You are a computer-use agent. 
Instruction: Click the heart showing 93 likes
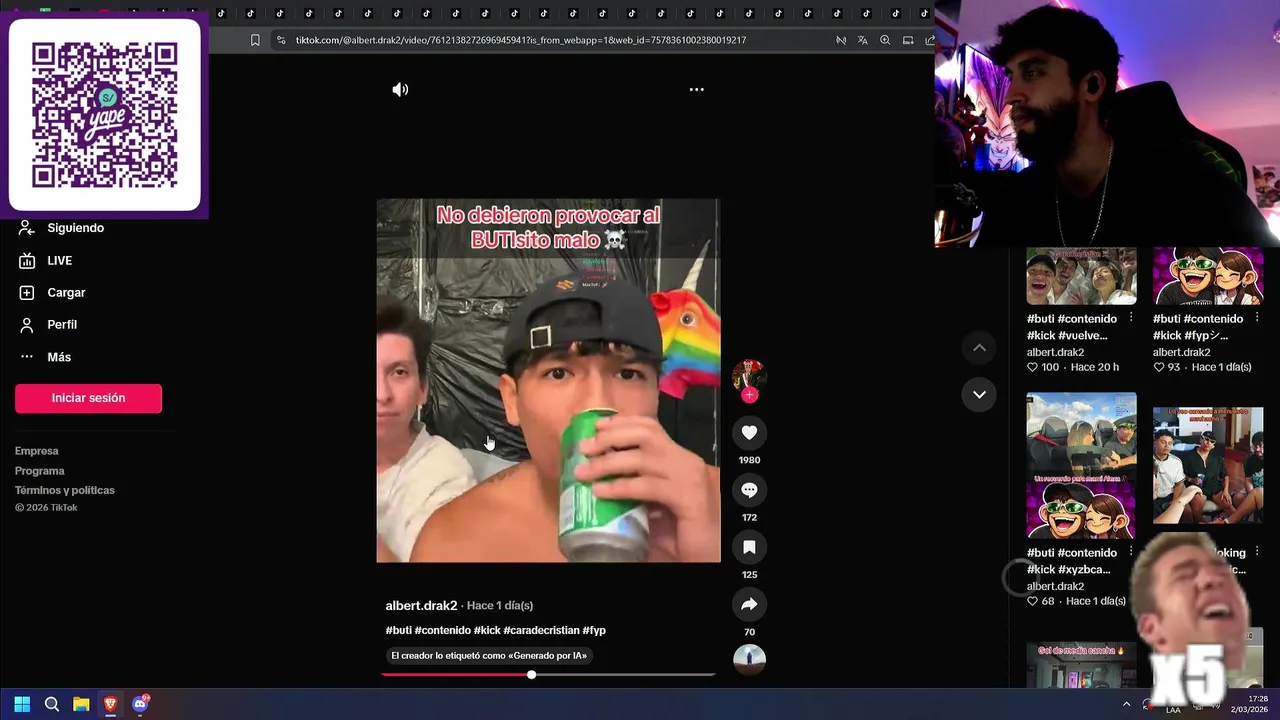(x=1158, y=367)
